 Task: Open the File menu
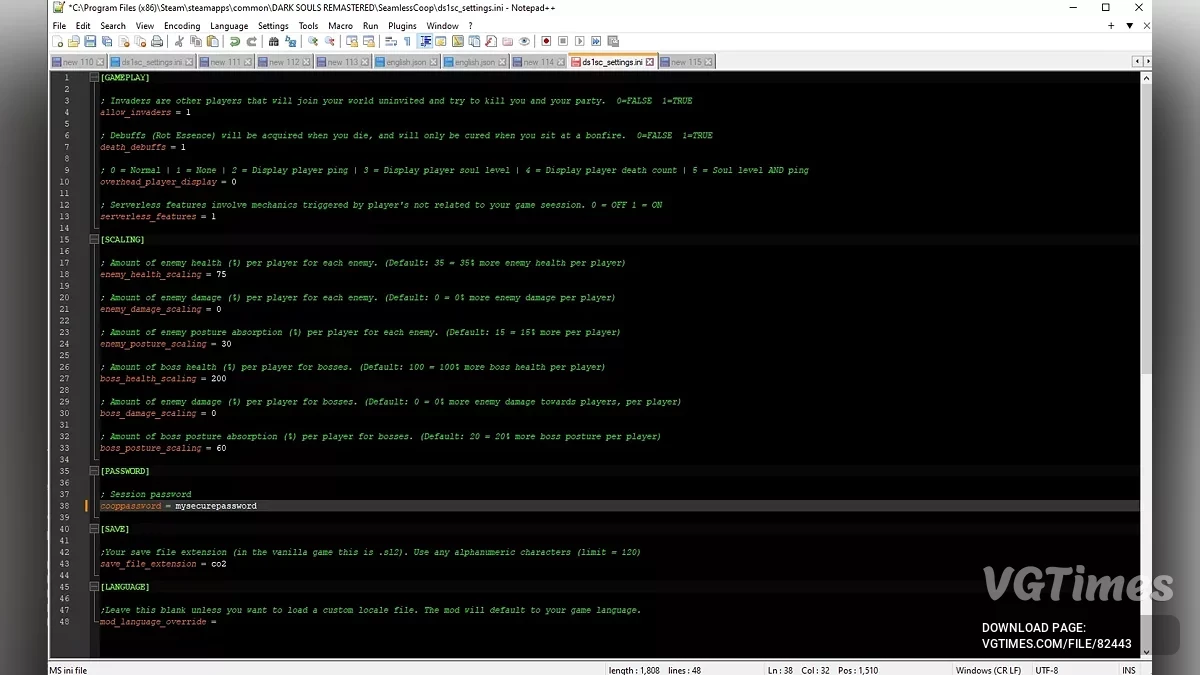59,26
